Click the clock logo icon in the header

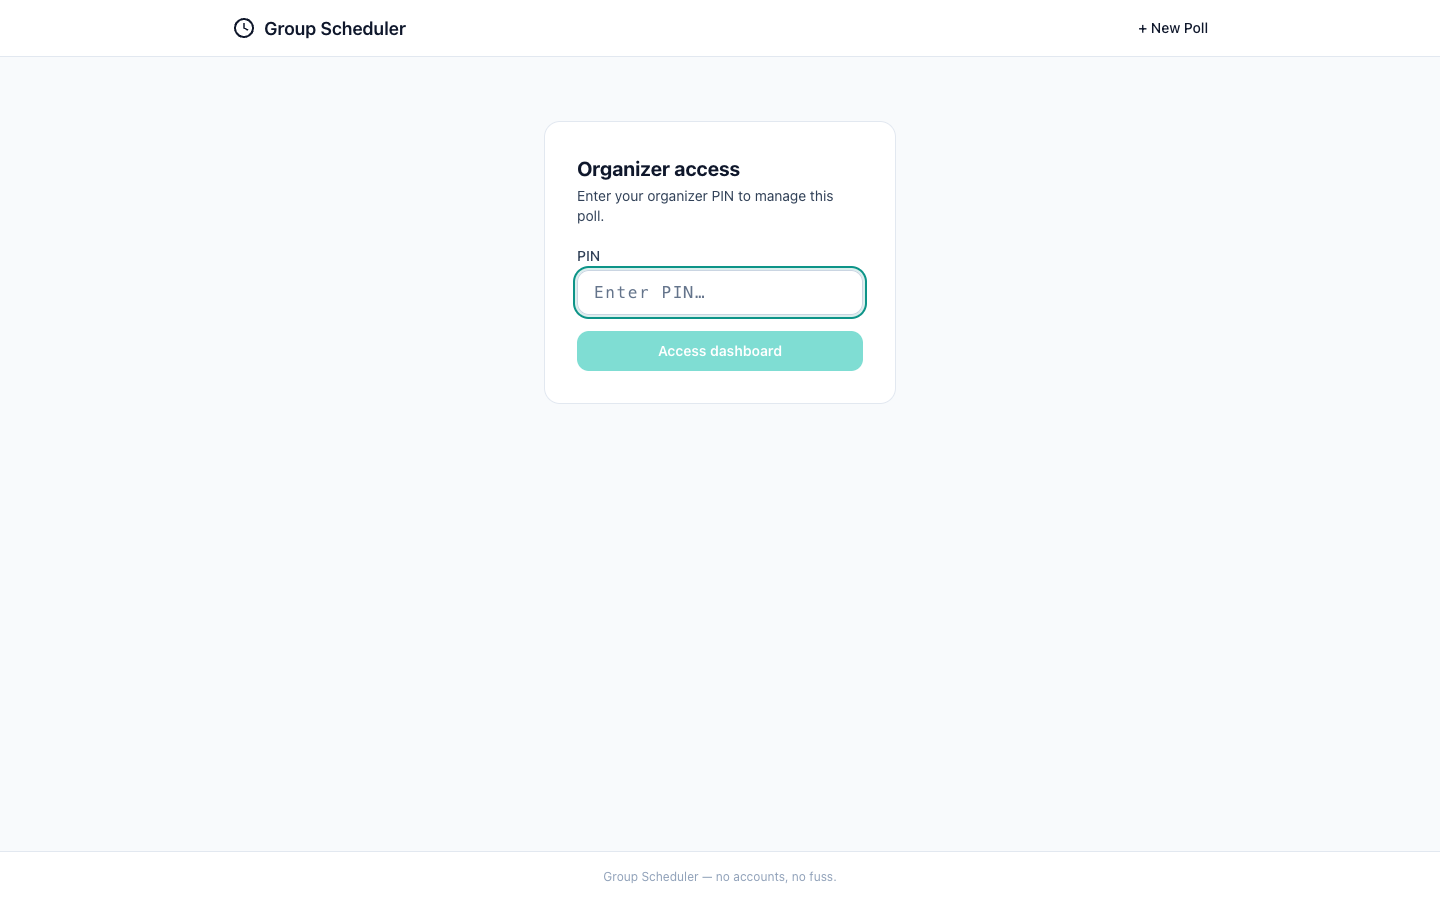pyautogui.click(x=244, y=28)
